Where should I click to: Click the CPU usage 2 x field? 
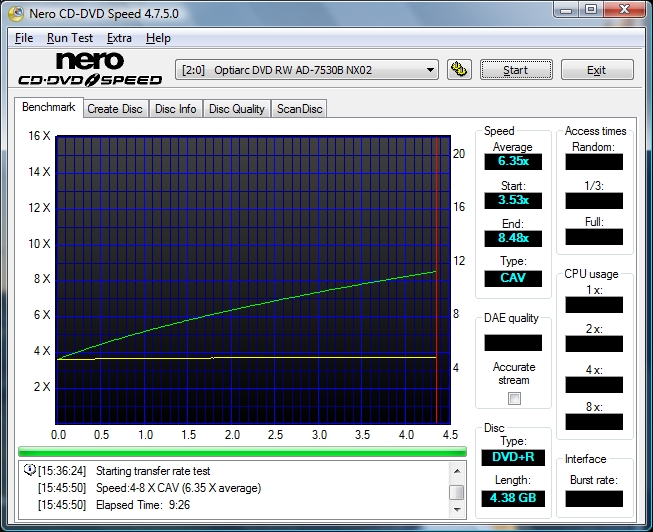tap(594, 344)
